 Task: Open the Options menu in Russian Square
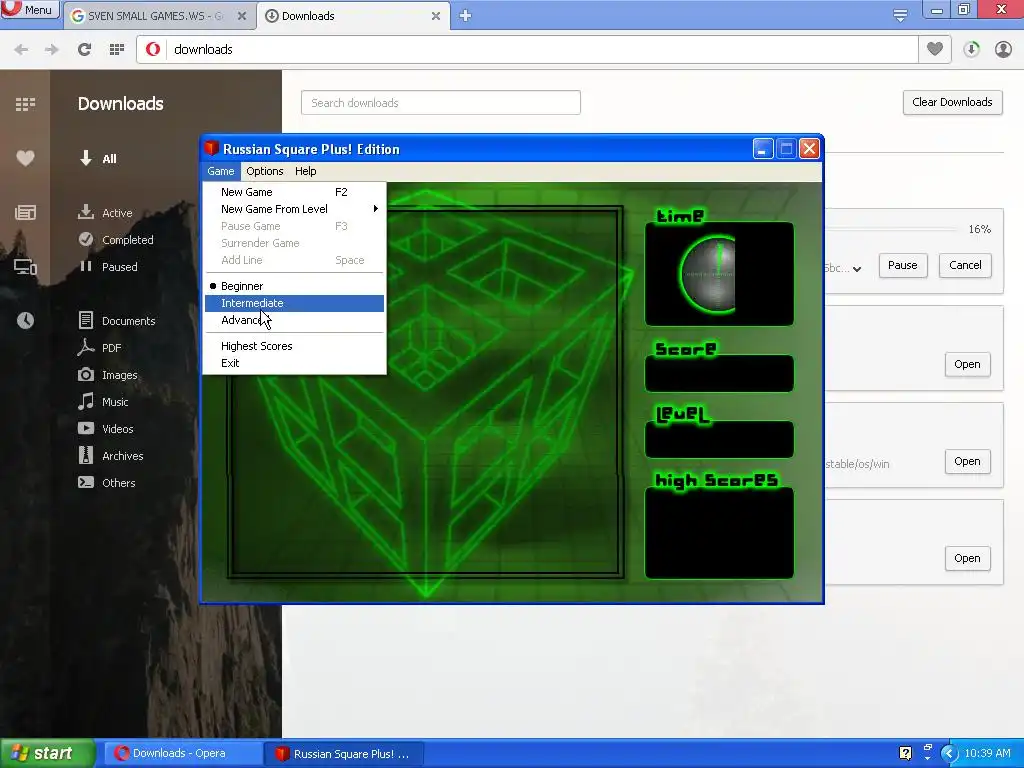click(x=264, y=171)
